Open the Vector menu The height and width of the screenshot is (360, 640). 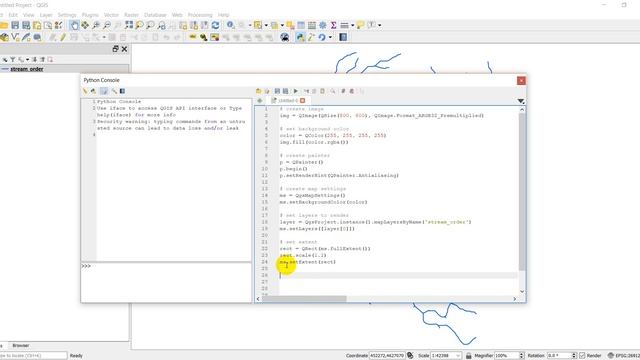tap(111, 15)
